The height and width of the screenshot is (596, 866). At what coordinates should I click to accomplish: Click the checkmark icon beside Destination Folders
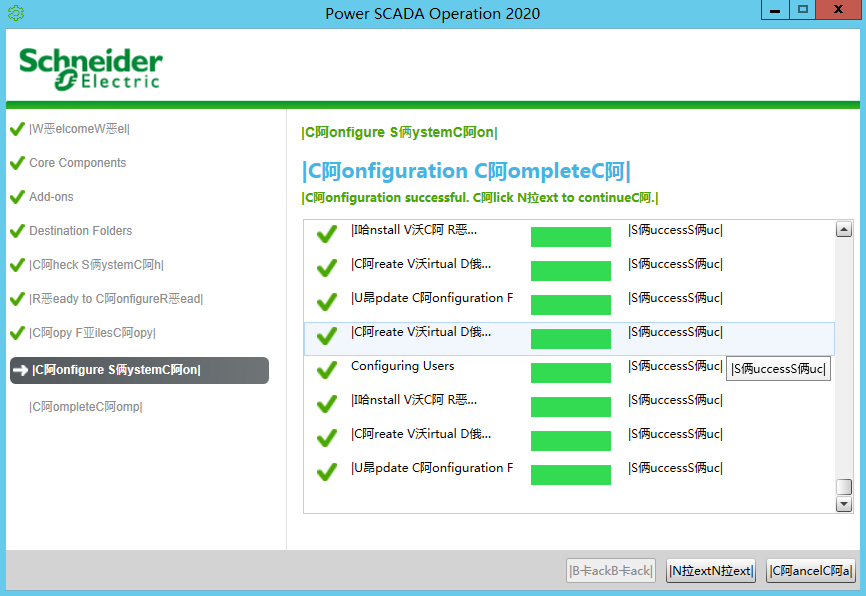(17, 231)
